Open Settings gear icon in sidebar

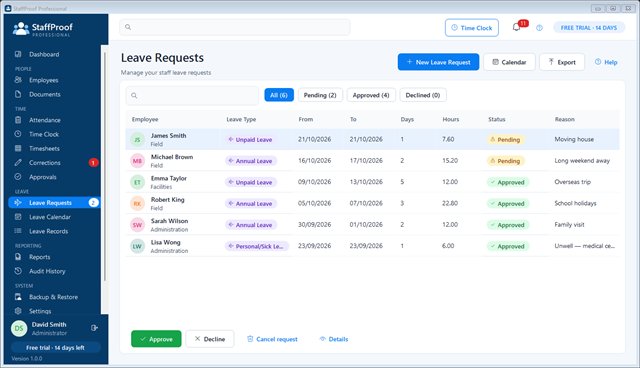(18, 311)
